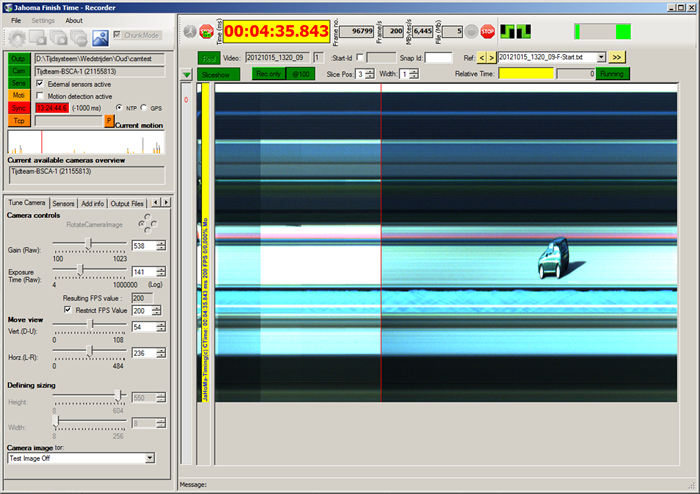
Task: Switch to the Add info tab
Action: pos(92,203)
